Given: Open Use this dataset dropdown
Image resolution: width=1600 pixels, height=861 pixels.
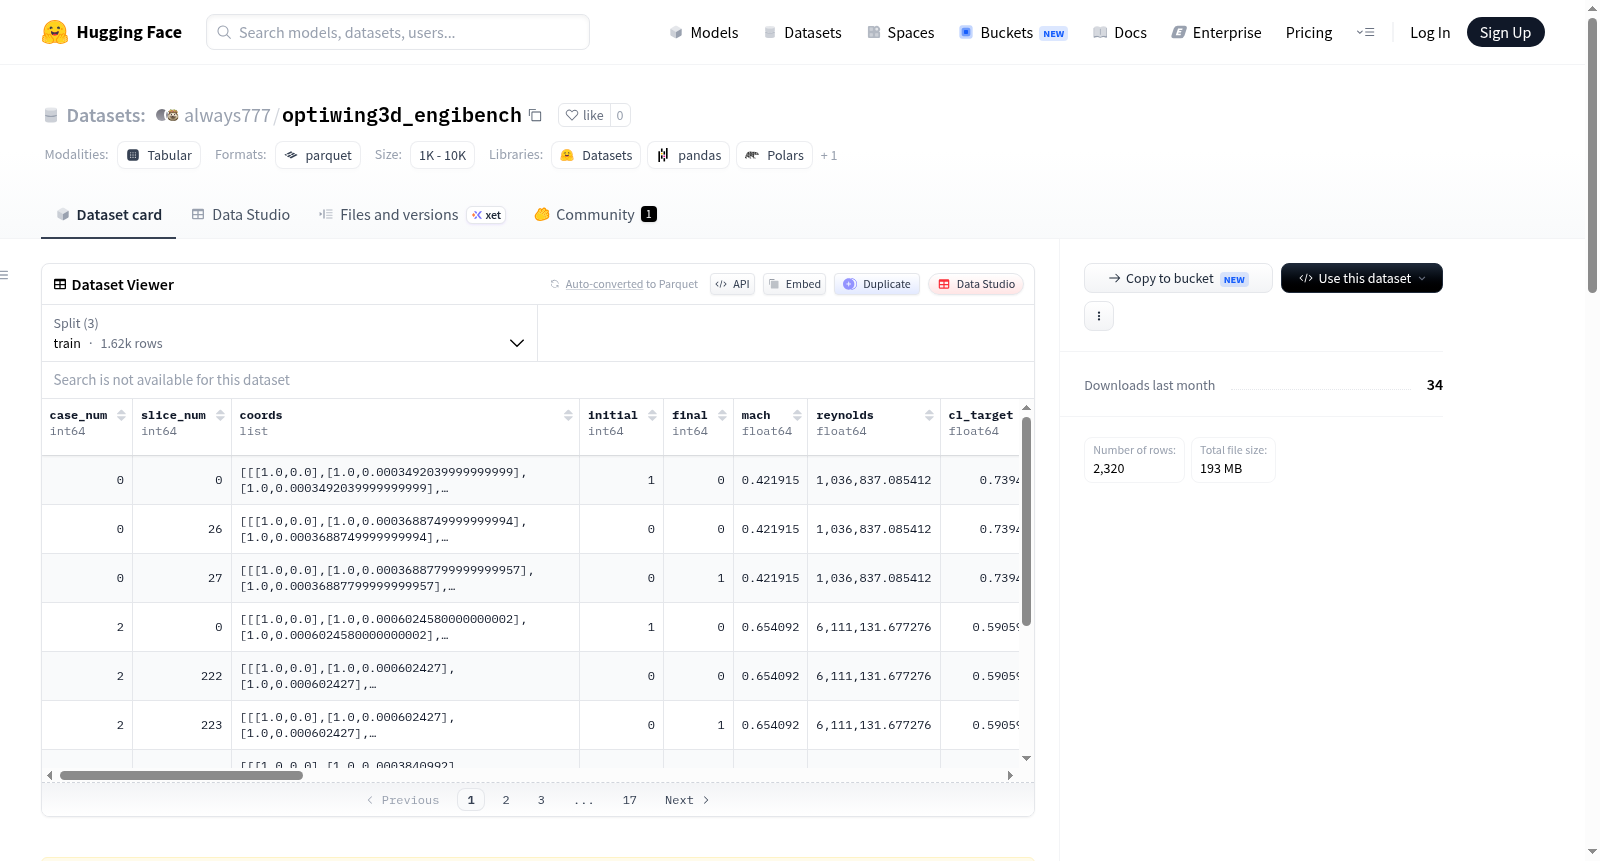Looking at the screenshot, I should click(x=1362, y=278).
